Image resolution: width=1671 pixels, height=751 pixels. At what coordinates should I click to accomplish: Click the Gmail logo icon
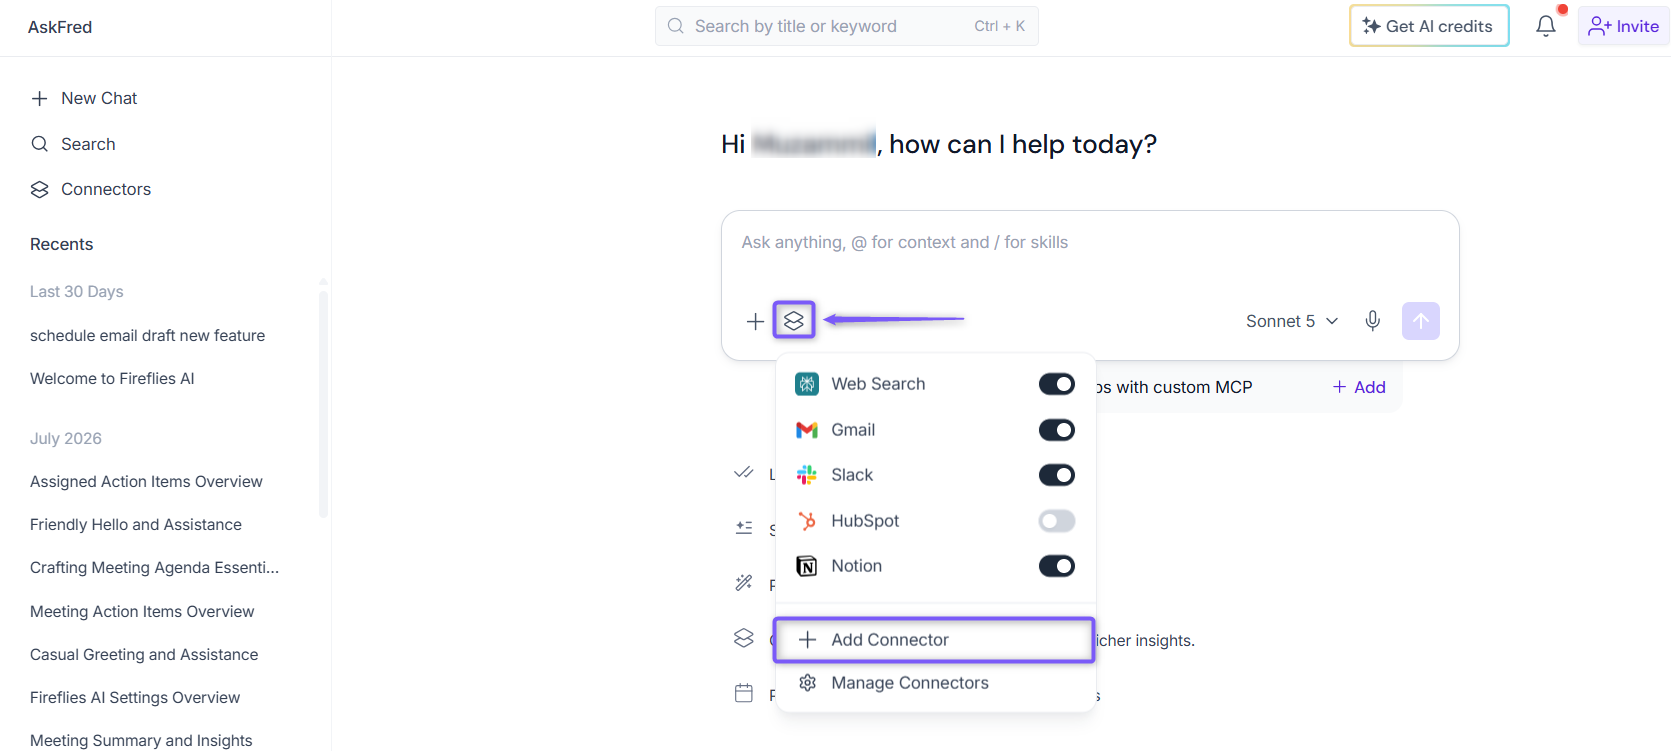point(807,430)
